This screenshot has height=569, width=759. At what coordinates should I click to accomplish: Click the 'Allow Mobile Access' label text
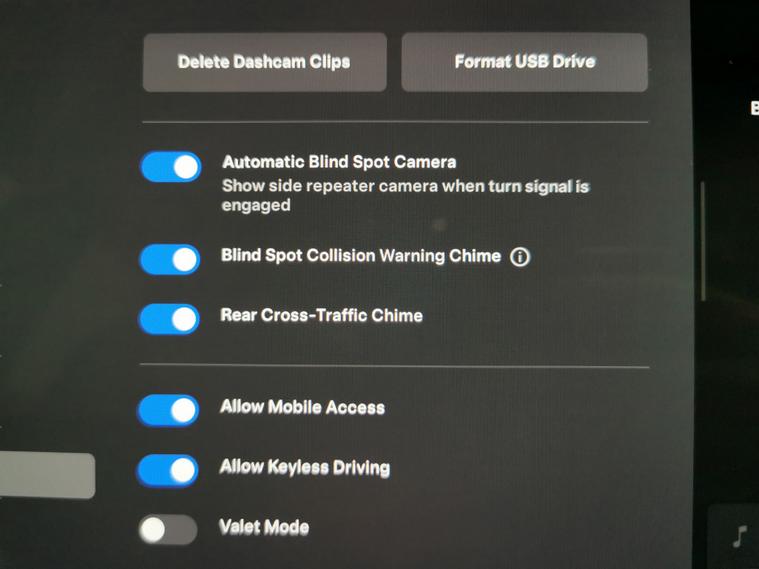(303, 407)
